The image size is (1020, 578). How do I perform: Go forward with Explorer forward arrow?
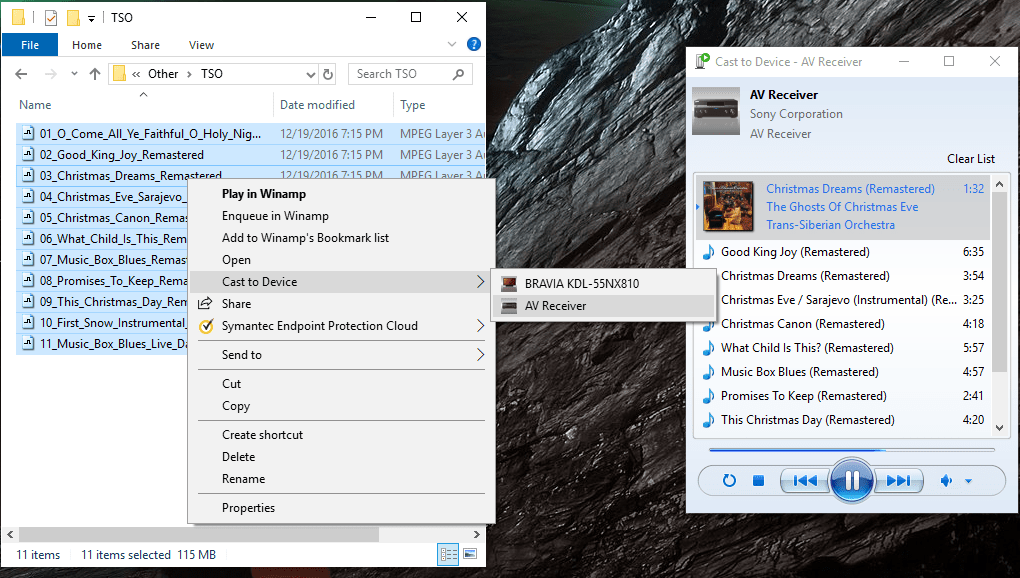[x=51, y=74]
